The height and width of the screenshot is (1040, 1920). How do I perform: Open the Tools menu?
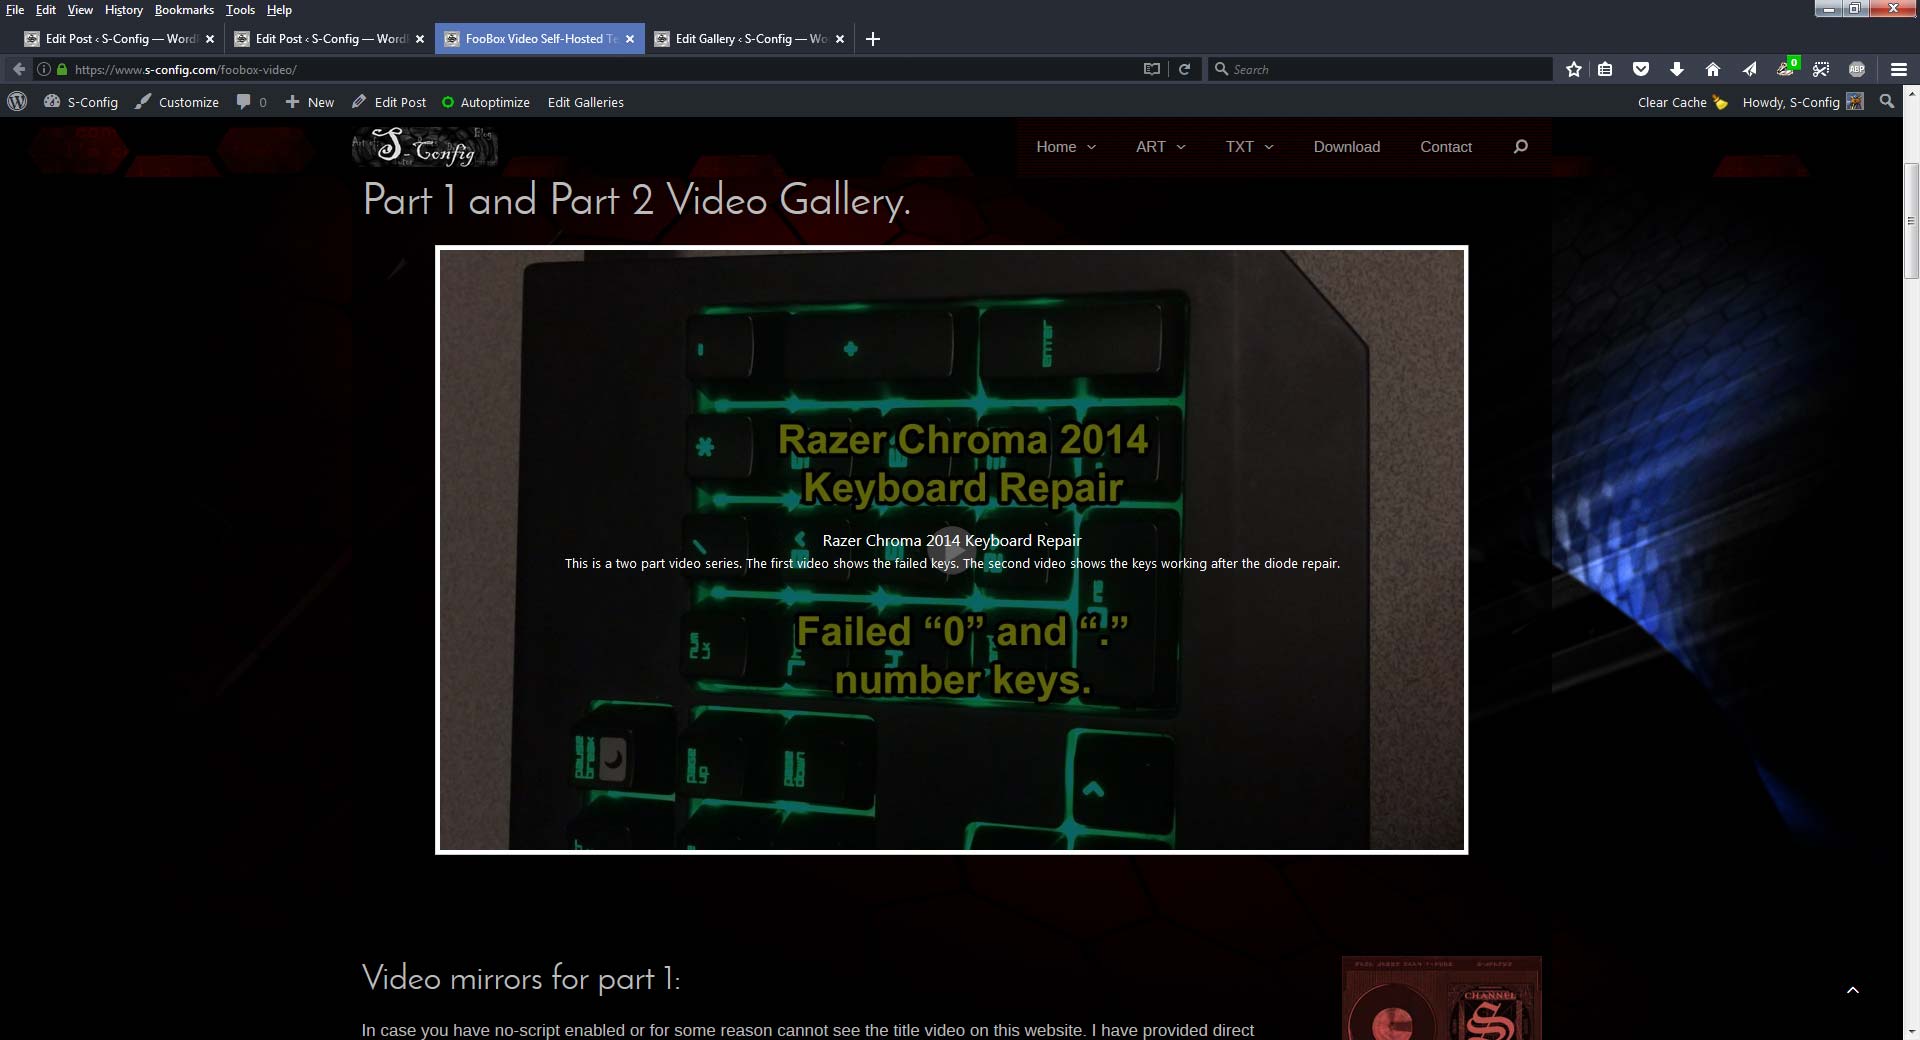tap(240, 10)
